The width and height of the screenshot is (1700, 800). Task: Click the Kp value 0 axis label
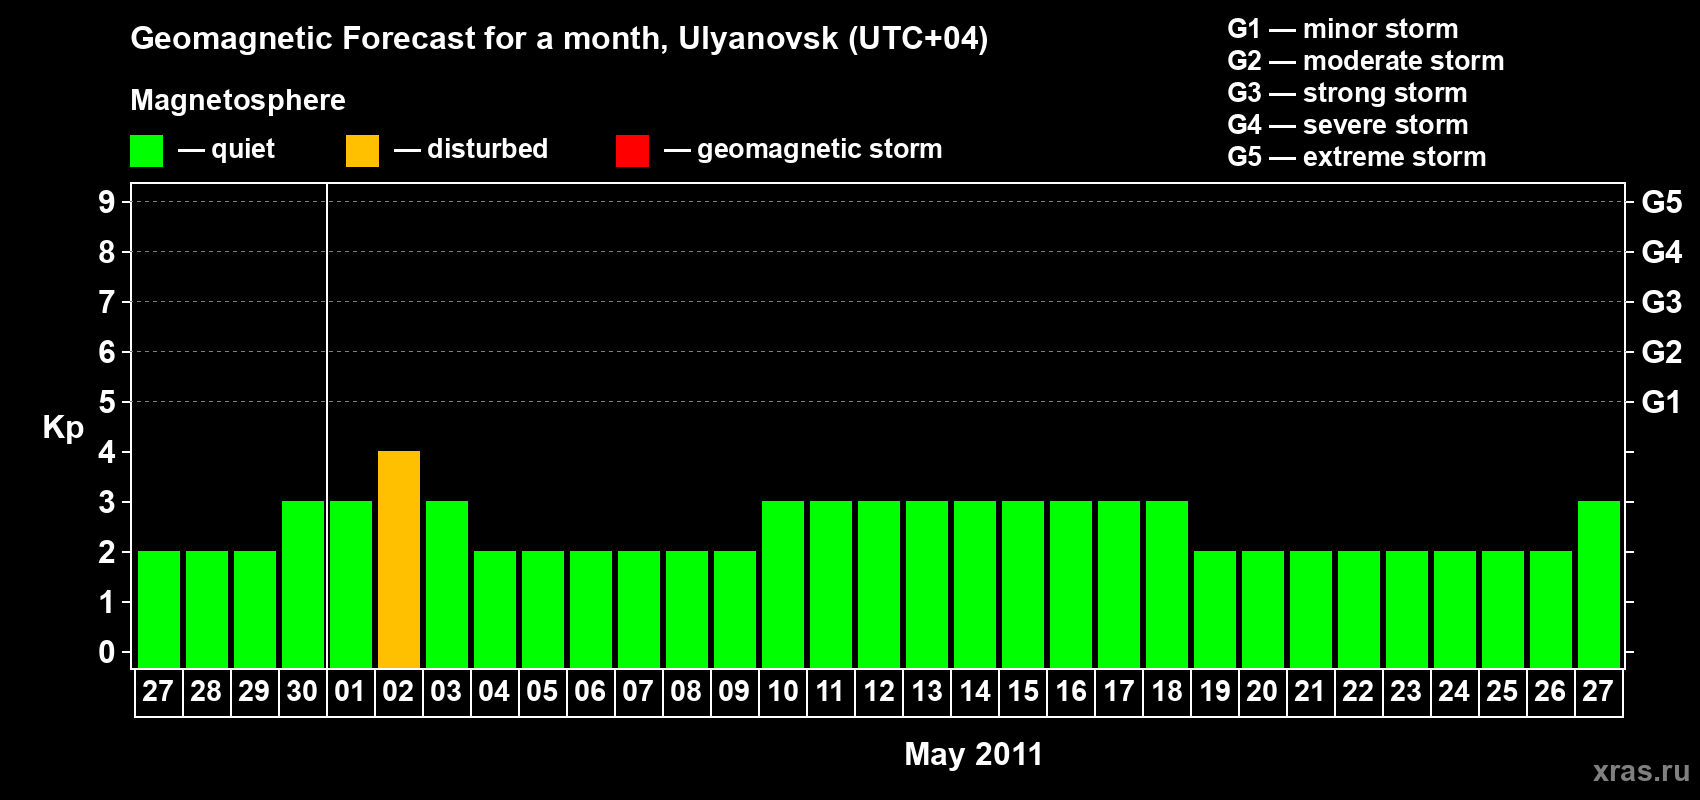click(107, 652)
